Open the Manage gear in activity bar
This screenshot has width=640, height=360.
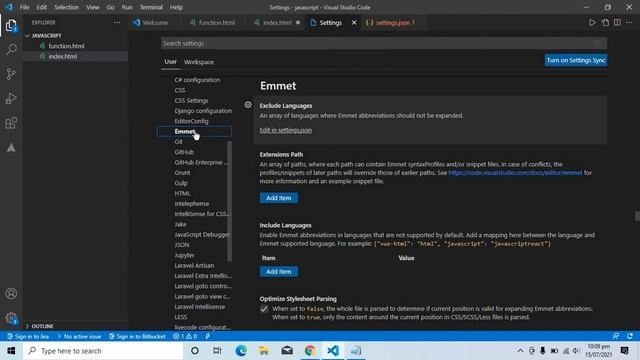tap(11, 318)
